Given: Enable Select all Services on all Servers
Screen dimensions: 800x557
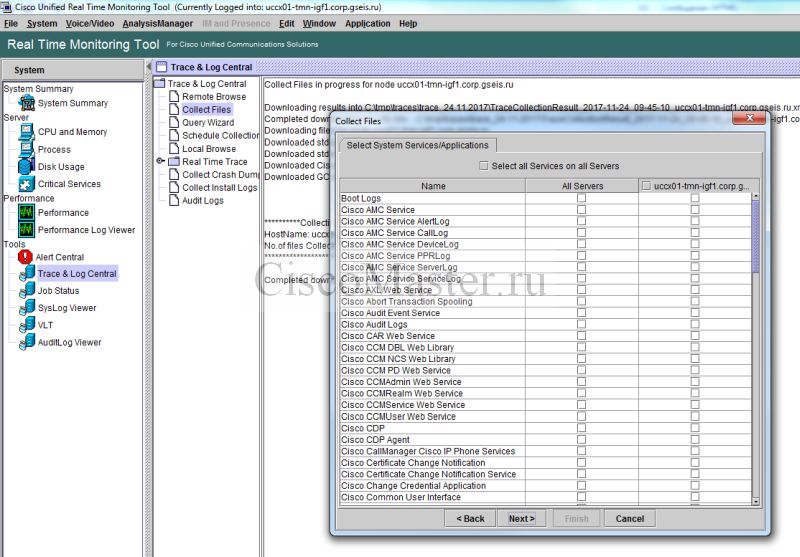Looking at the screenshot, I should pyautogui.click(x=484, y=166).
